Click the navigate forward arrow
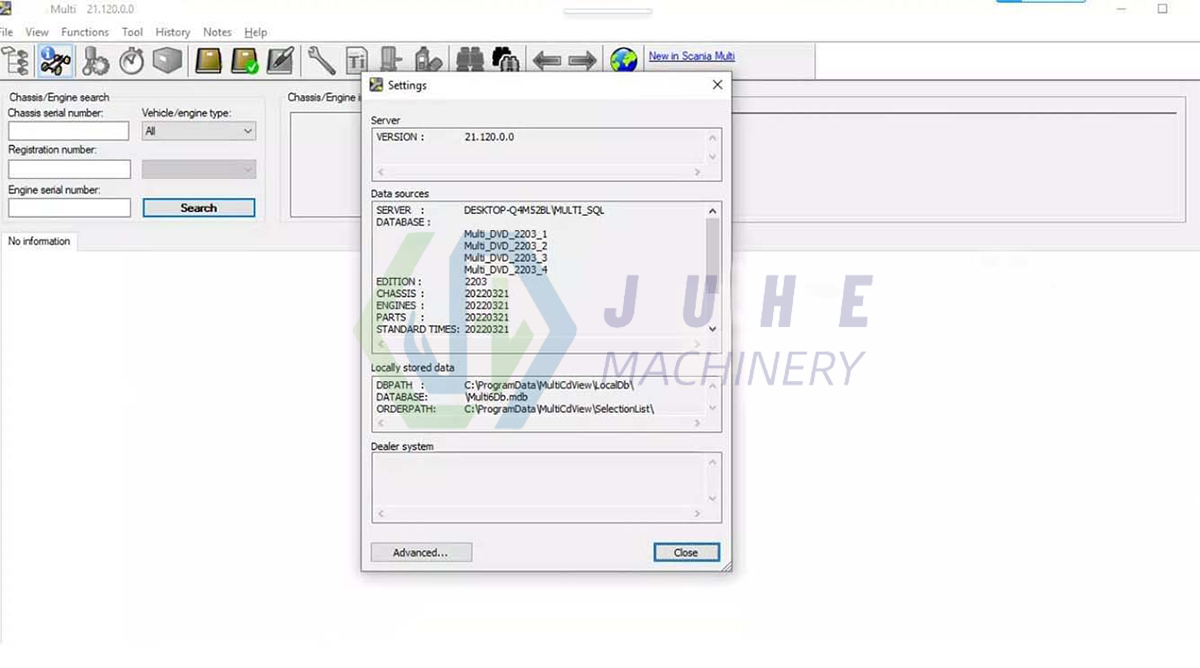This screenshot has height=668, width=1200. pyautogui.click(x=582, y=60)
